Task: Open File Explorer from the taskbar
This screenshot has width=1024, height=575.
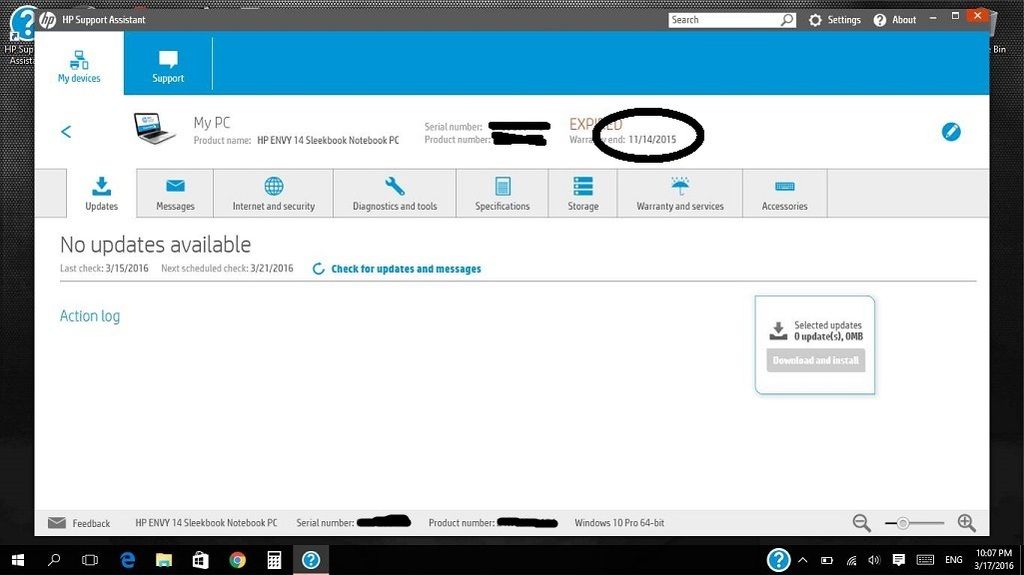Action: pyautogui.click(x=163, y=560)
